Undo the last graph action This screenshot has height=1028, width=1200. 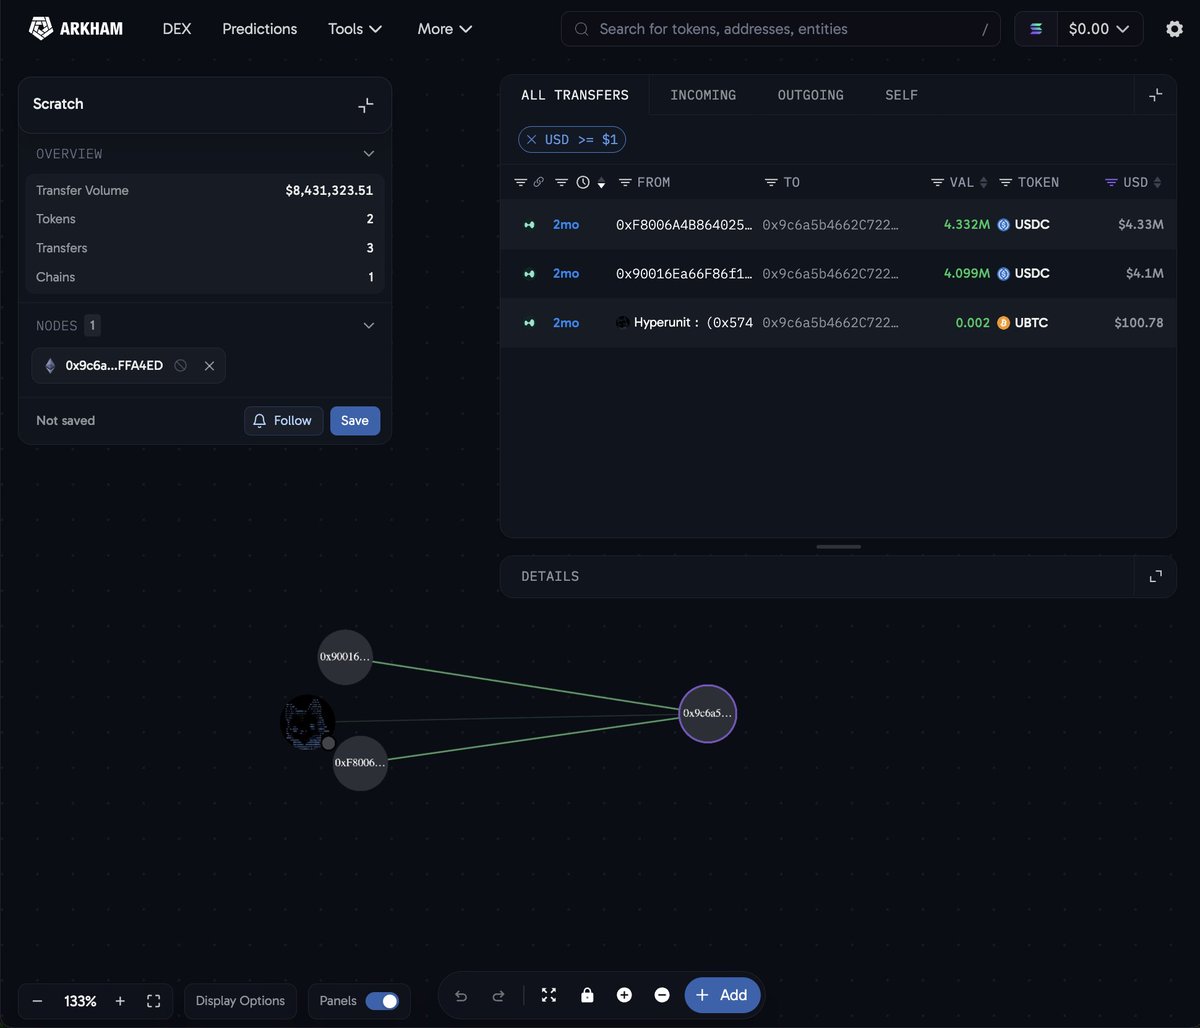[x=461, y=995]
